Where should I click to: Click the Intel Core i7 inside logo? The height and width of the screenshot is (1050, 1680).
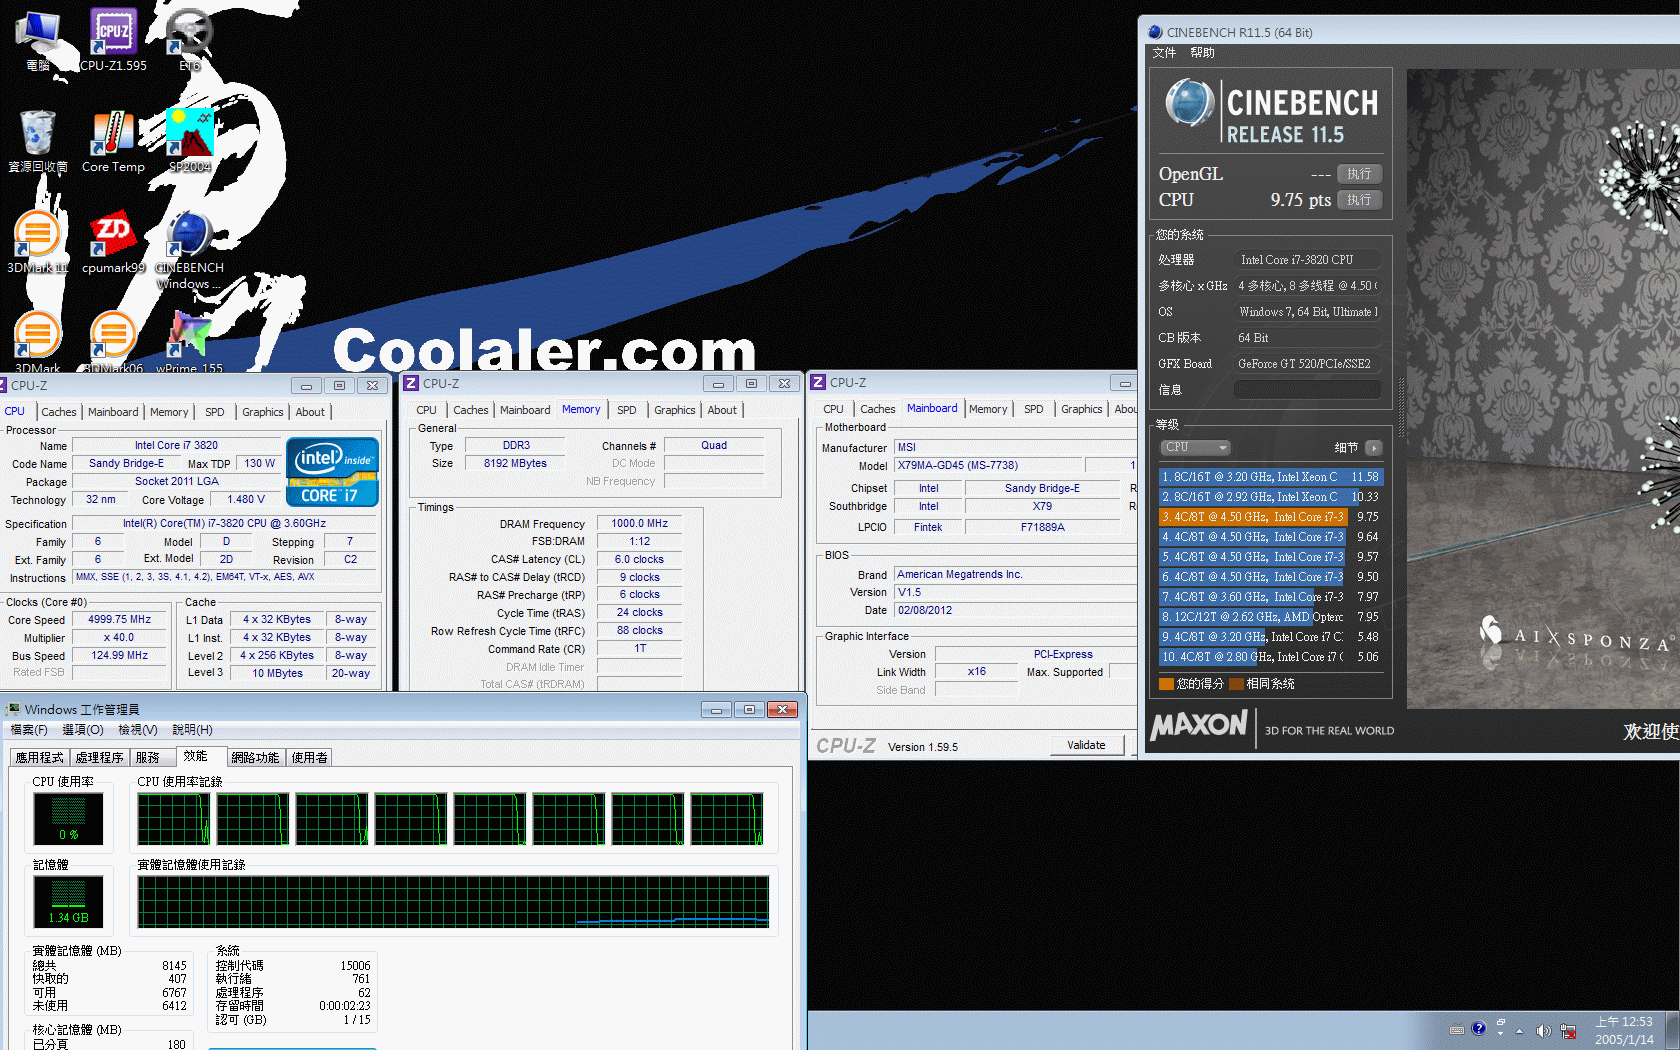(332, 472)
